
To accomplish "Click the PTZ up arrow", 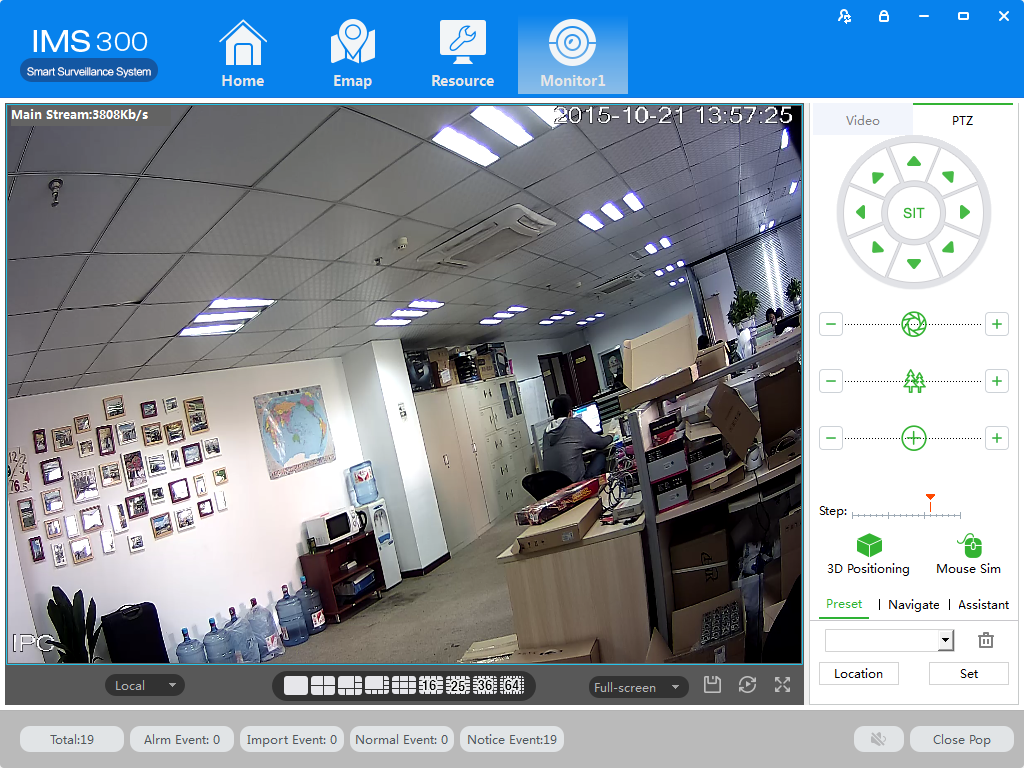I will [x=913, y=162].
